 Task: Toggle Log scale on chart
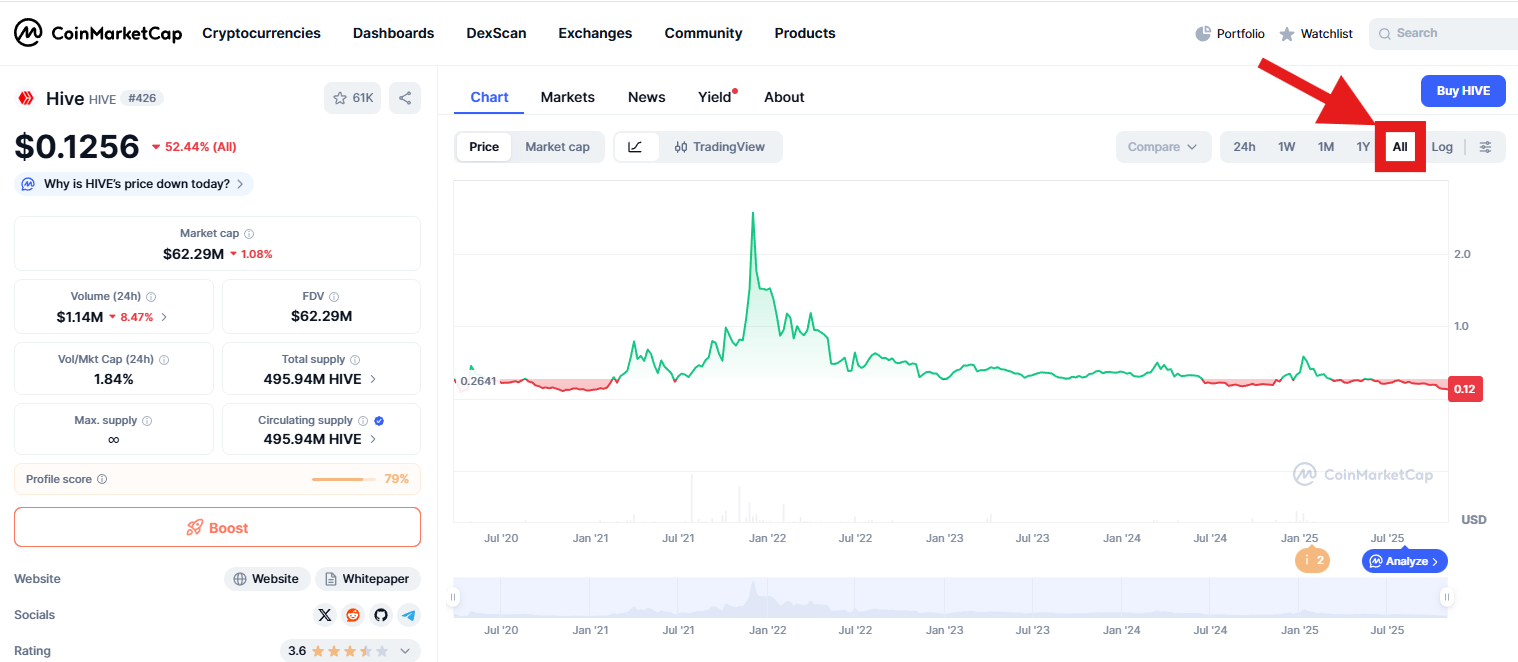tap(1441, 147)
